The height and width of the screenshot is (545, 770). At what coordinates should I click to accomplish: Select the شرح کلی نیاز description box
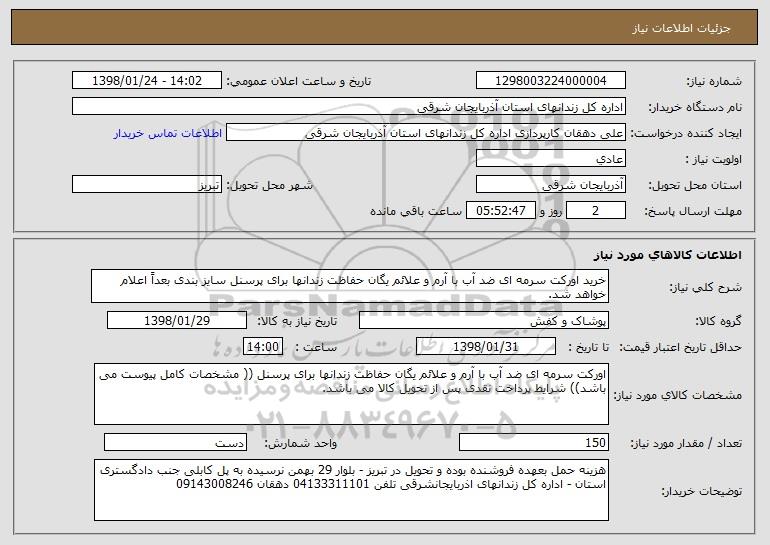point(350,286)
